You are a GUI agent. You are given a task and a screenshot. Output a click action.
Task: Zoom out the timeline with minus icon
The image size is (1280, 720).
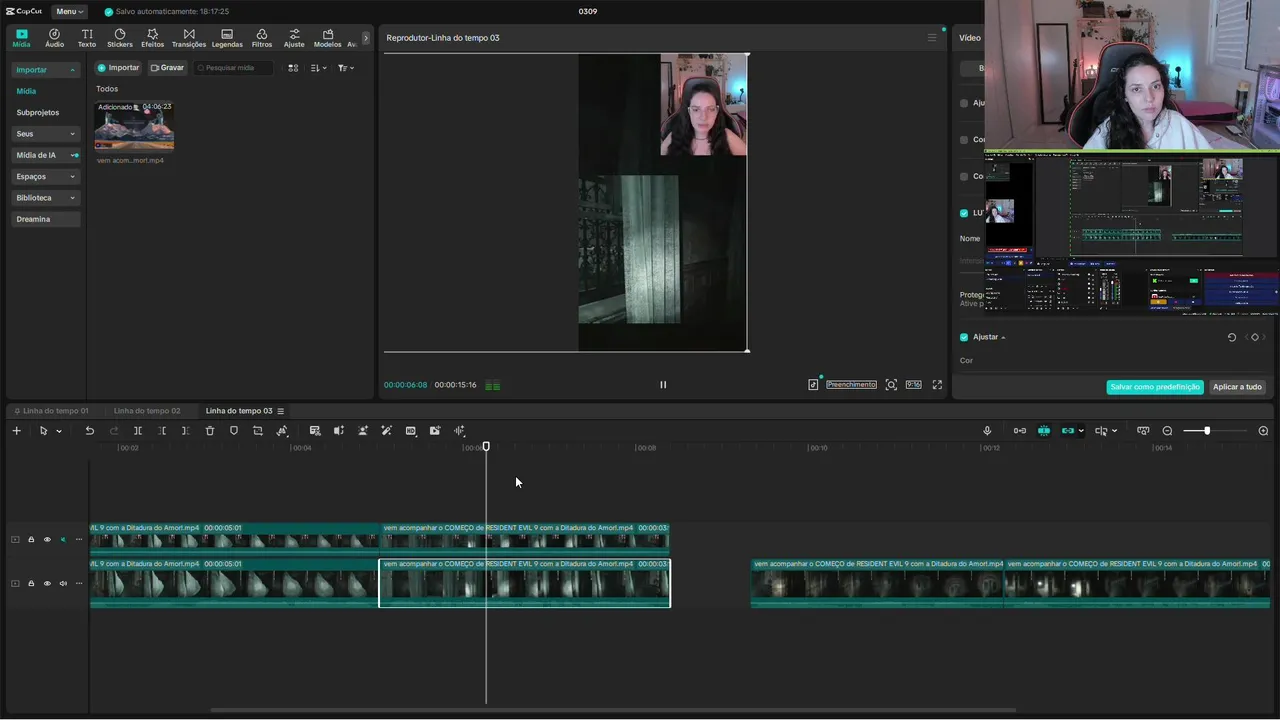pyautogui.click(x=1167, y=431)
